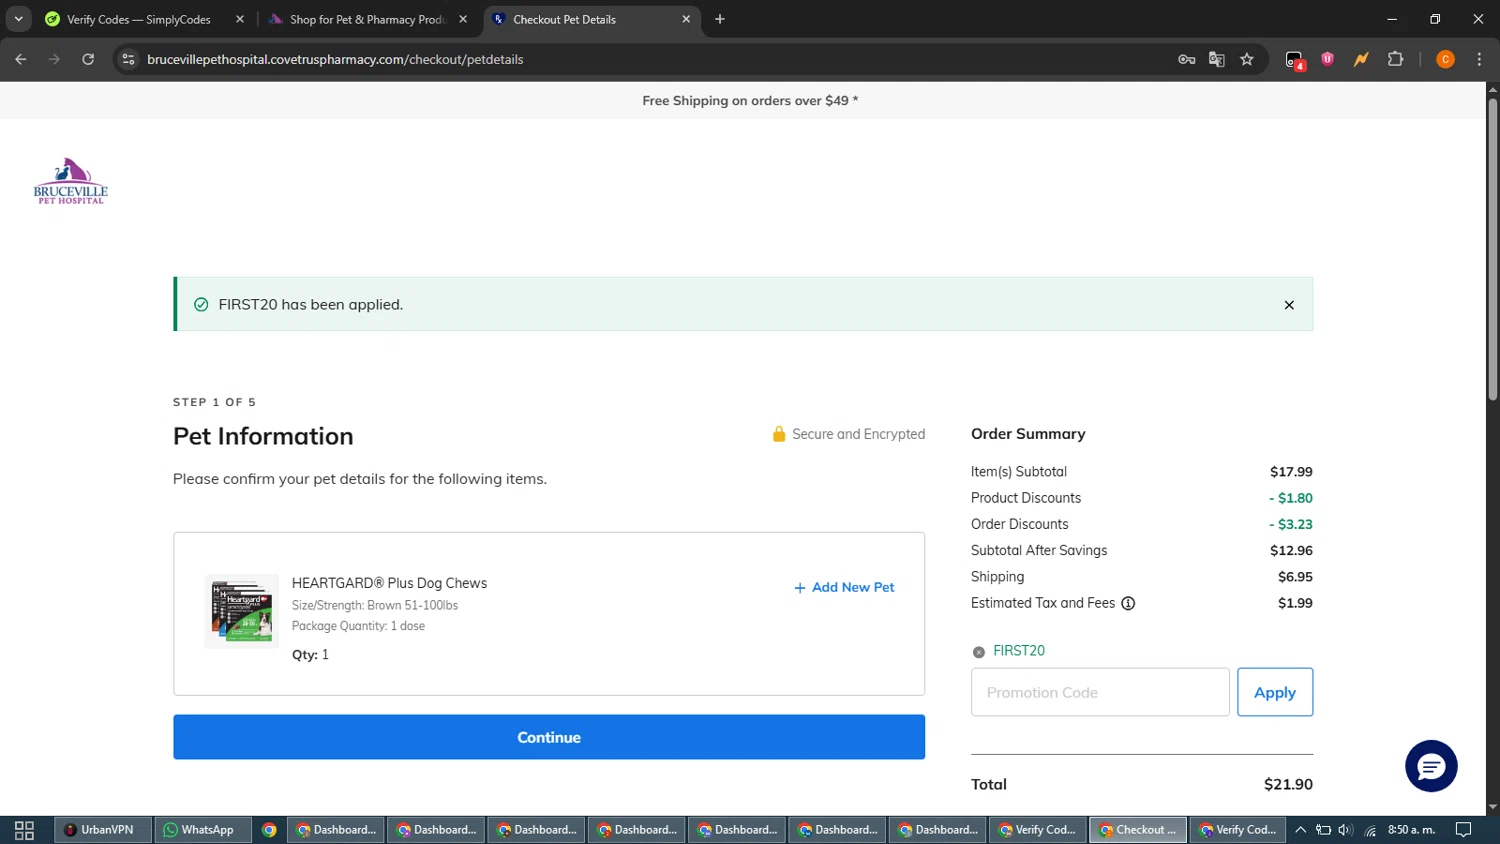The image size is (1500, 844).
Task: Open the Chrome three-dot menu
Action: [x=1479, y=59]
